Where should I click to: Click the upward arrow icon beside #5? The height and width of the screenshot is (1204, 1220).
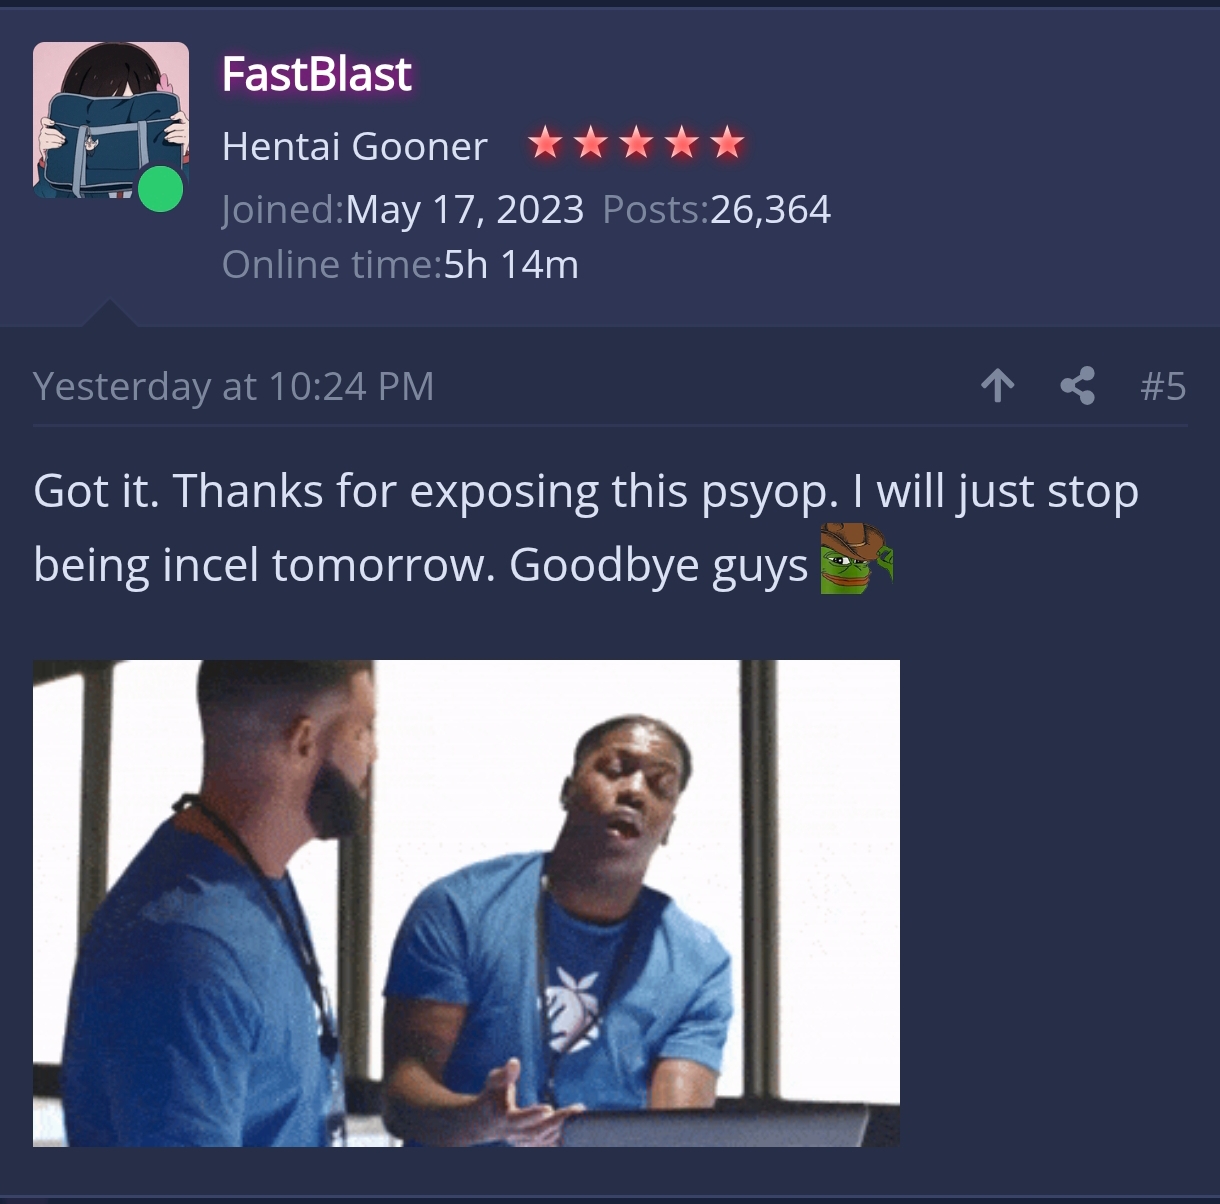coord(997,385)
